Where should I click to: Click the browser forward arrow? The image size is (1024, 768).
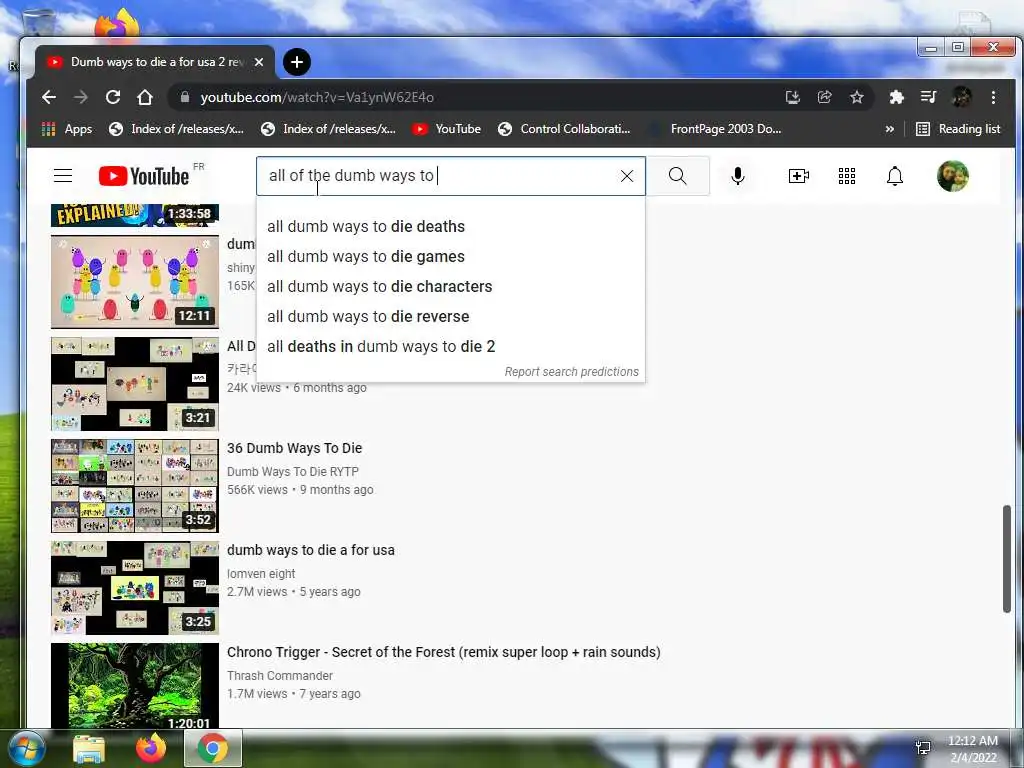[81, 97]
